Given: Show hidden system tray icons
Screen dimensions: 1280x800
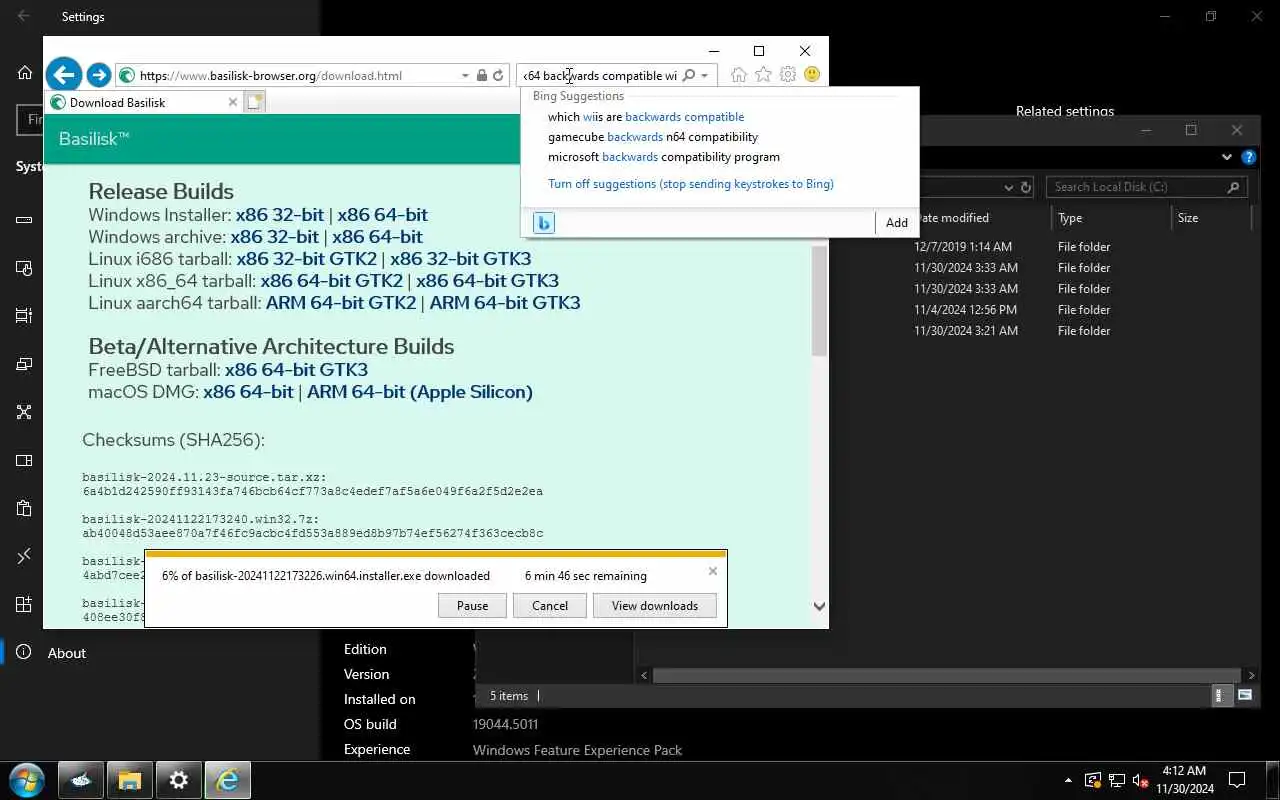Looking at the screenshot, I should (x=1068, y=780).
